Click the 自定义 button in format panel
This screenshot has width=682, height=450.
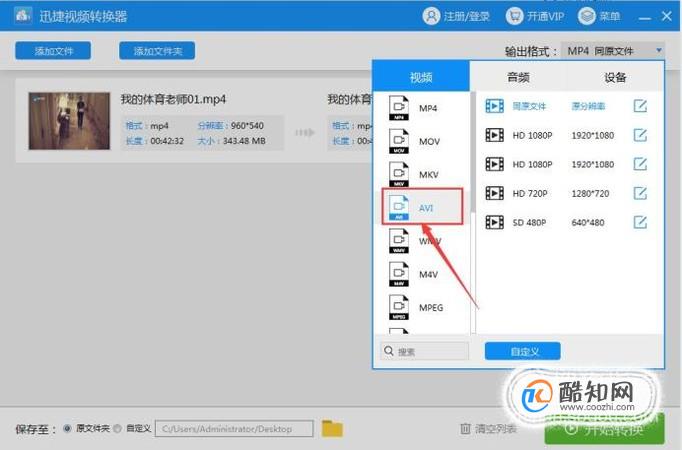tap(522, 351)
